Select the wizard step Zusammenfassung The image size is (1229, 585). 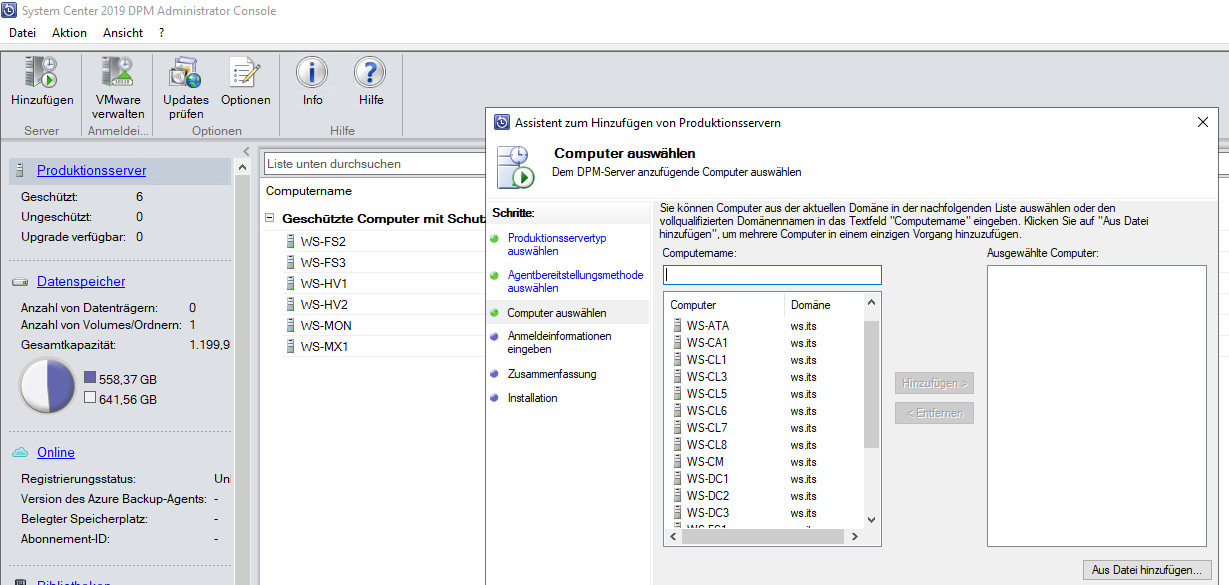click(552, 374)
